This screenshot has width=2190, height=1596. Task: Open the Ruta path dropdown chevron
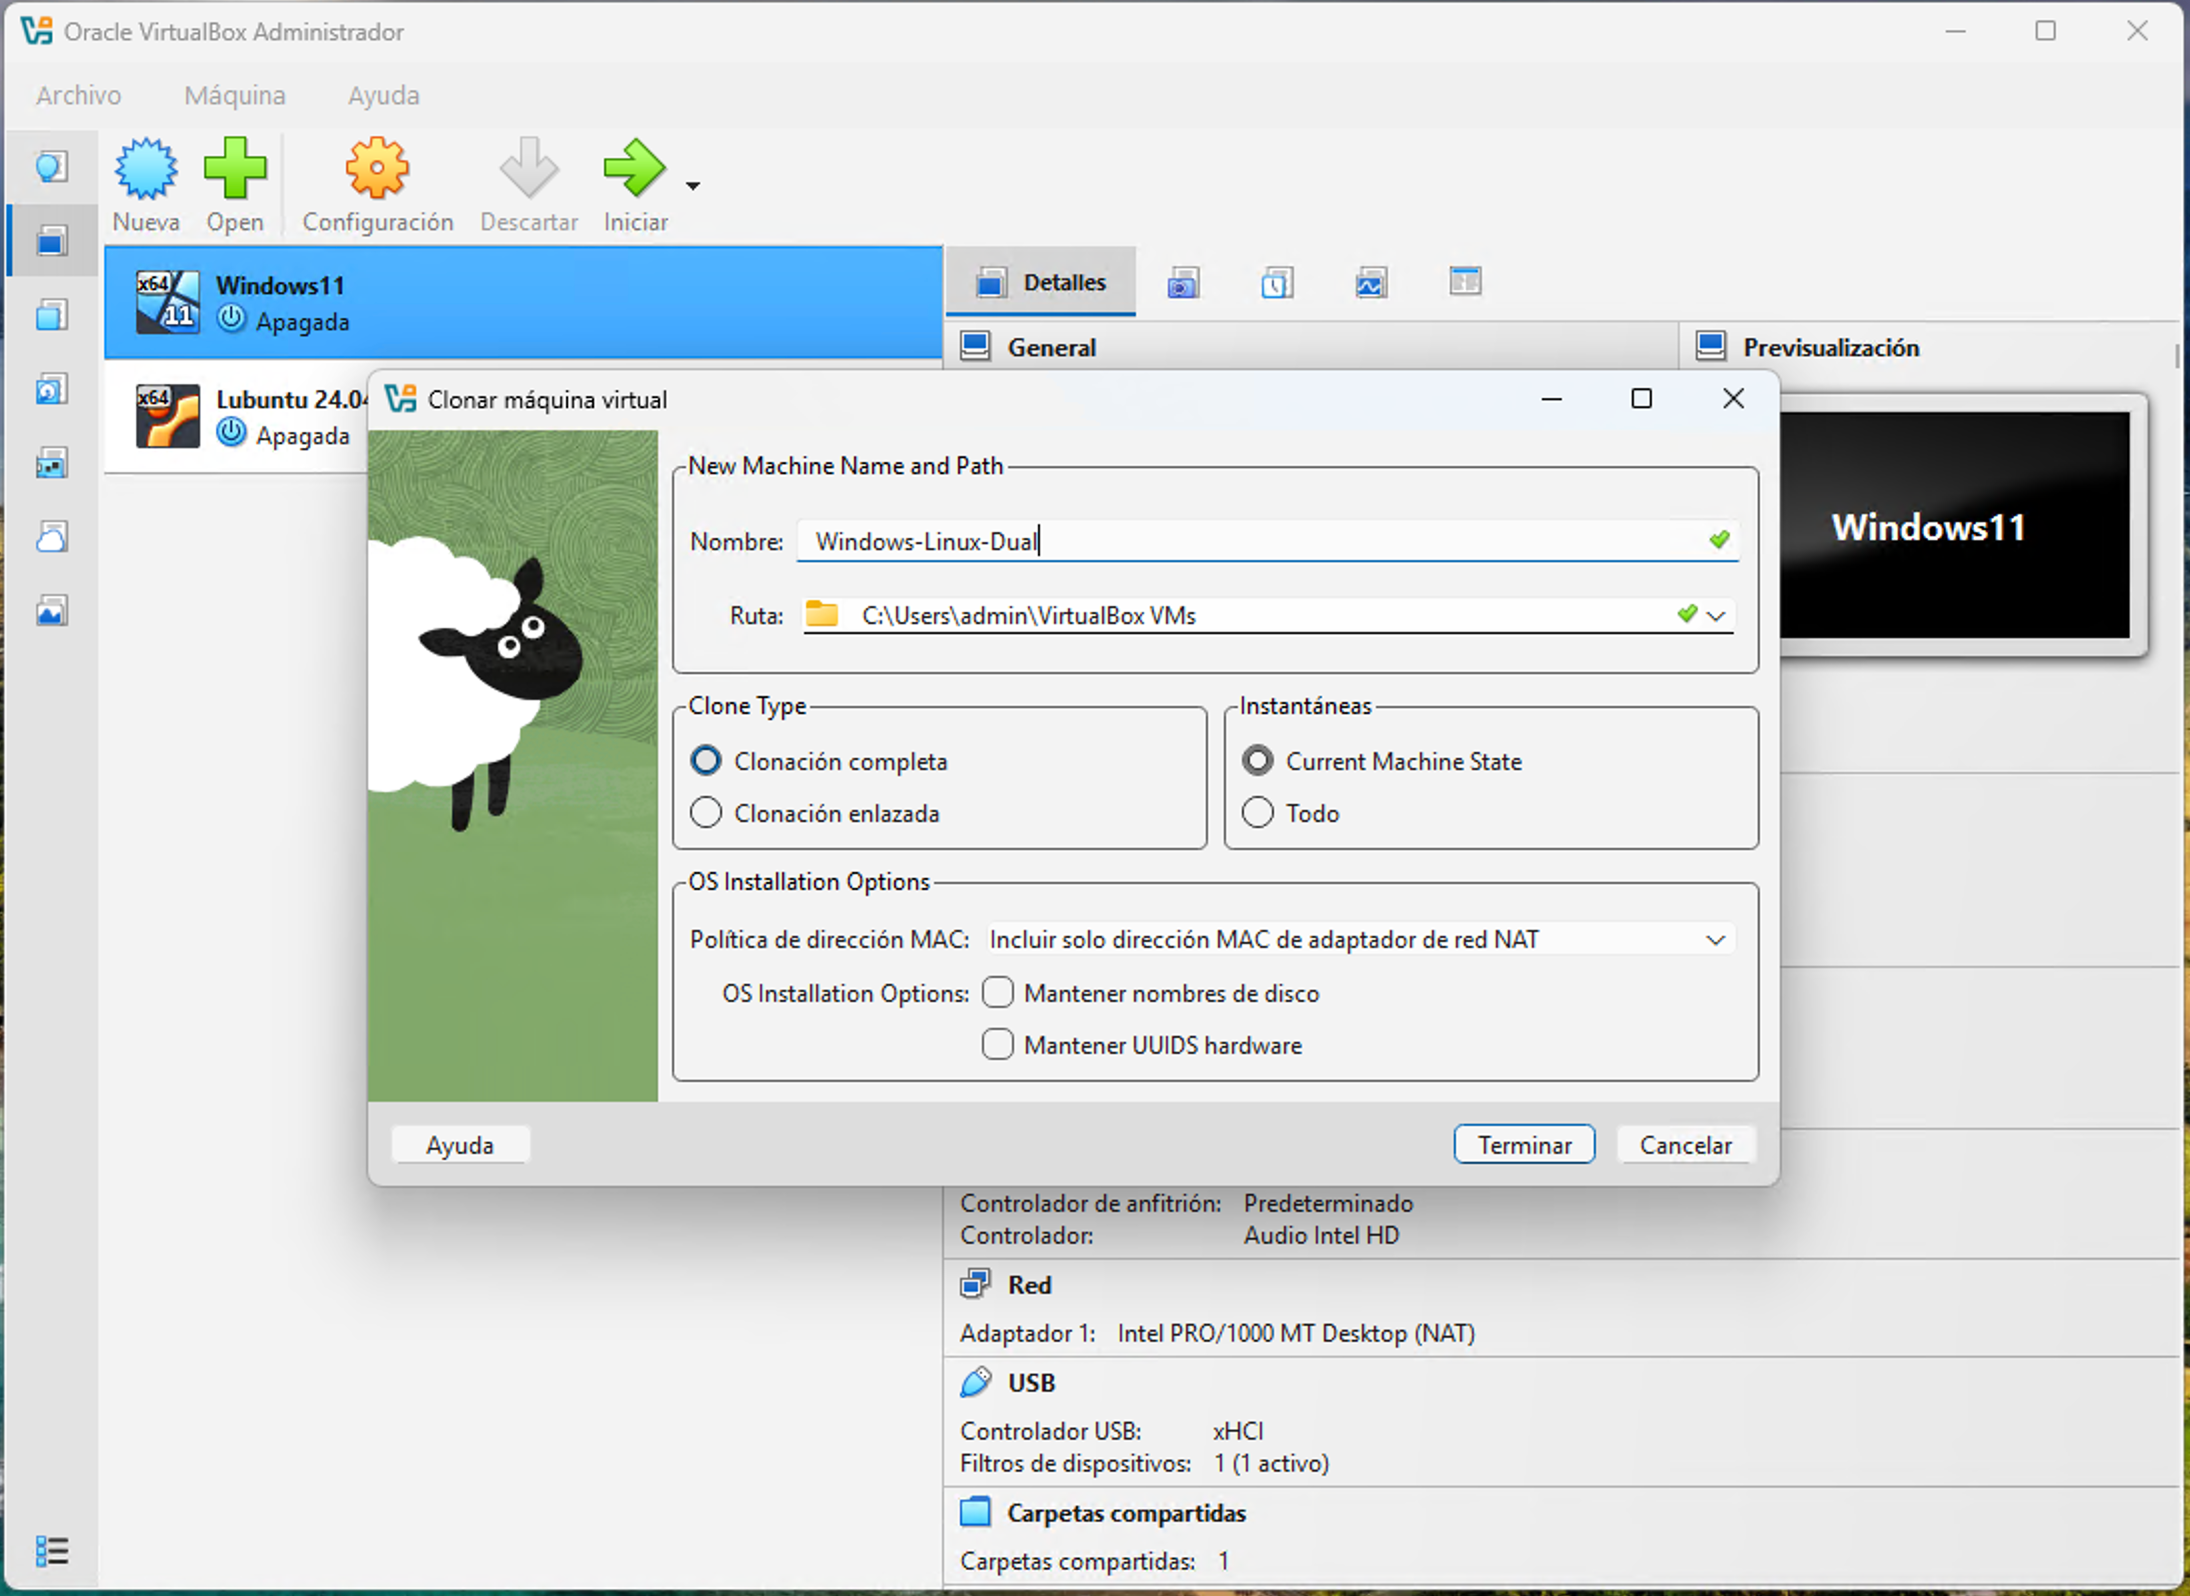coord(1716,615)
